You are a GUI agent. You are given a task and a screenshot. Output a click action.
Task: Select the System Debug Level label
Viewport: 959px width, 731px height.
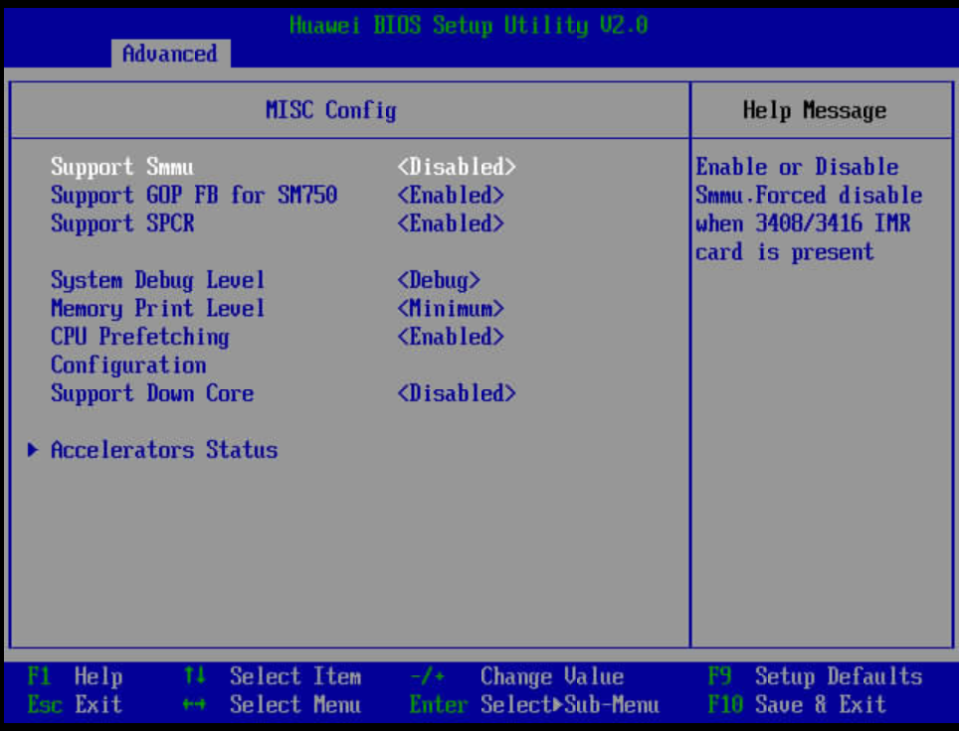point(158,280)
